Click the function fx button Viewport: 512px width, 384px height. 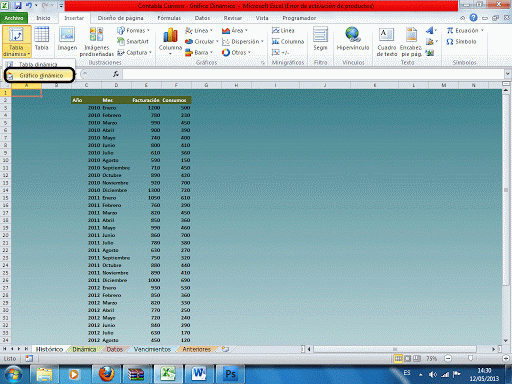click(116, 74)
